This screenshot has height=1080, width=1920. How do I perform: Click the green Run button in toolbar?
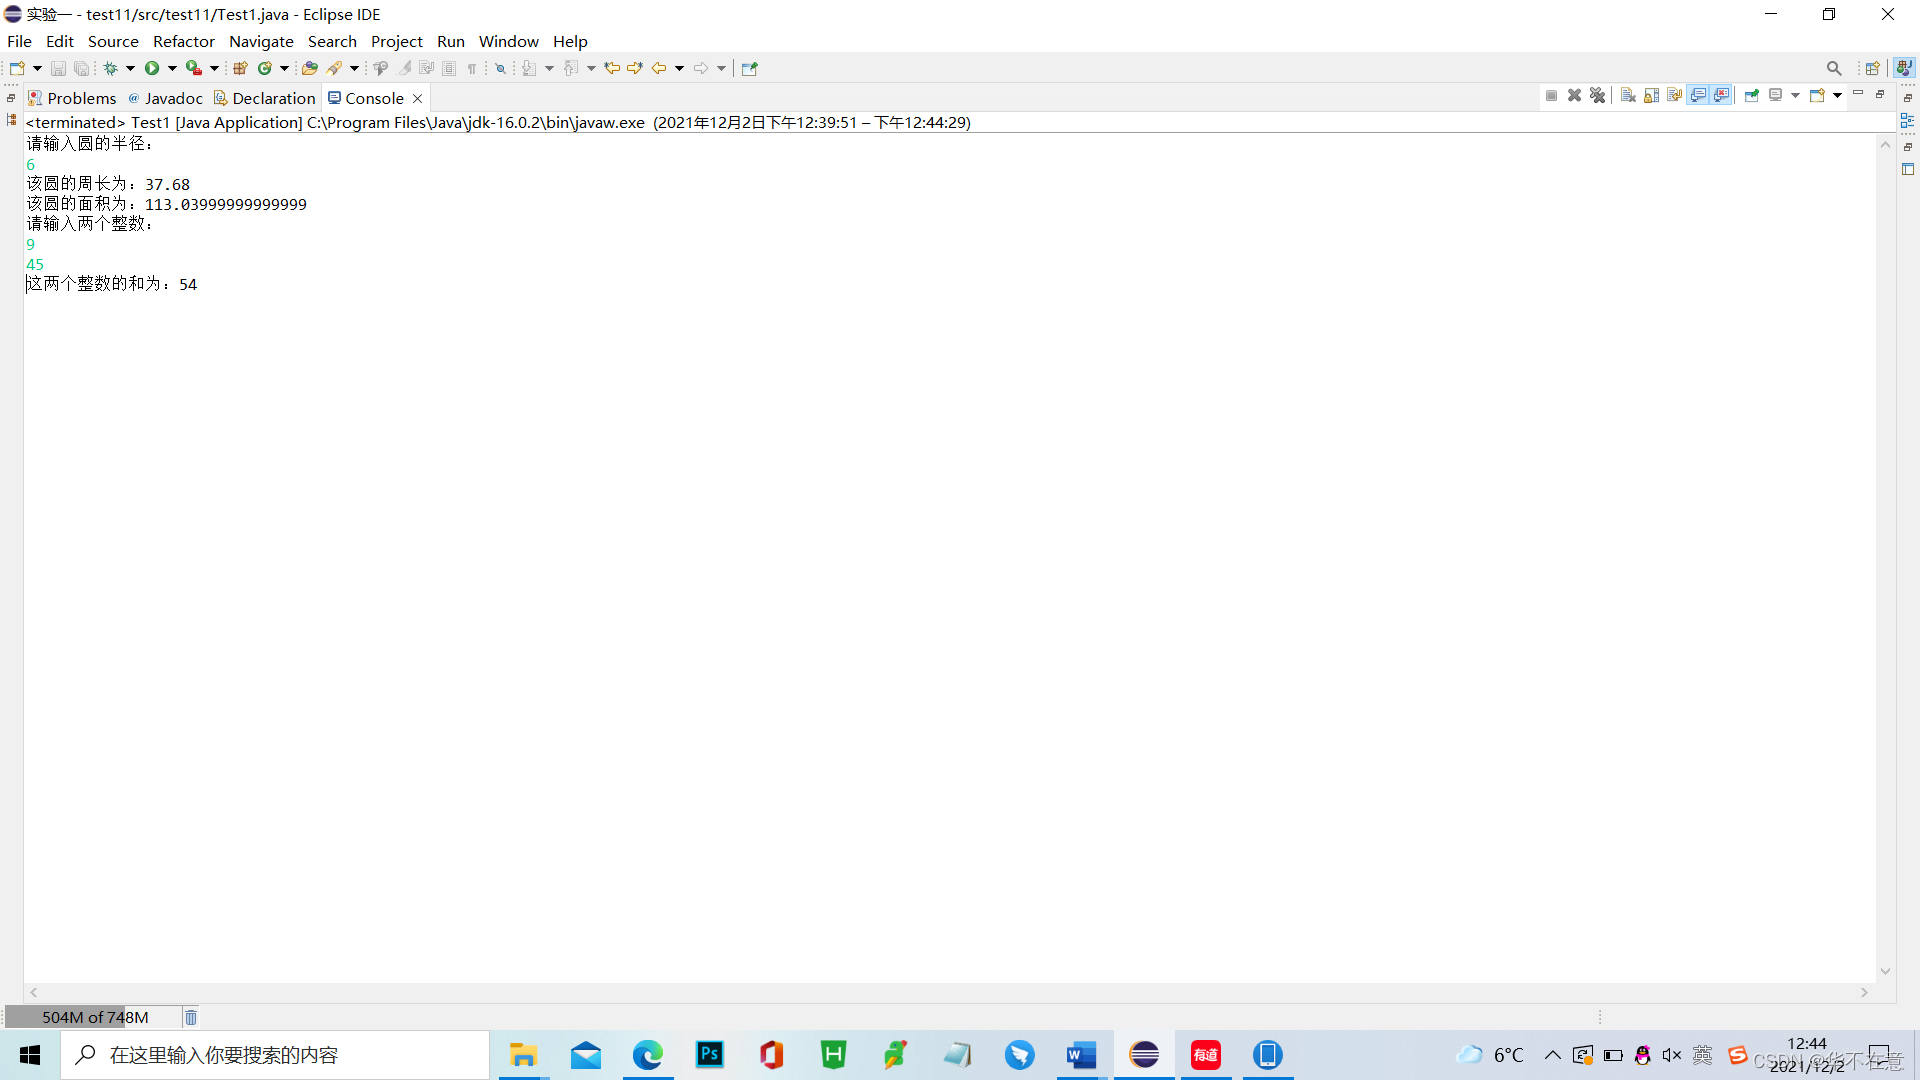152,68
